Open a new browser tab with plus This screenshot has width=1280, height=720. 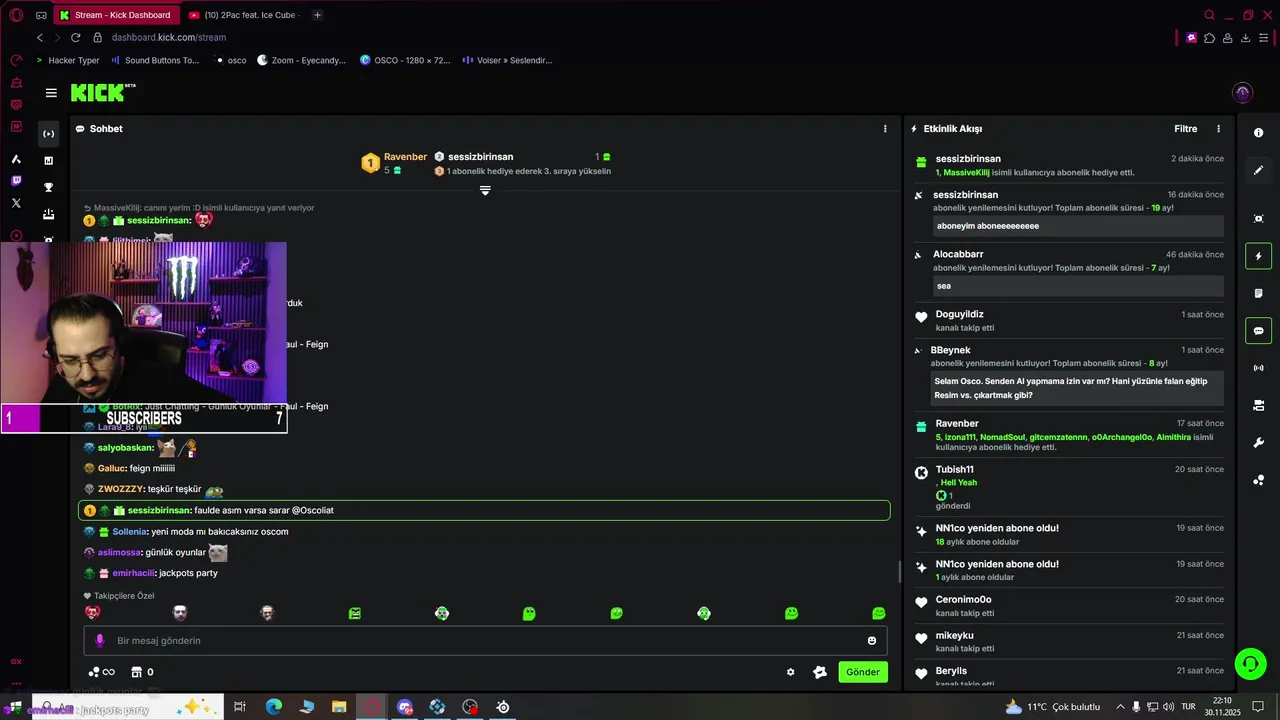coord(317,15)
